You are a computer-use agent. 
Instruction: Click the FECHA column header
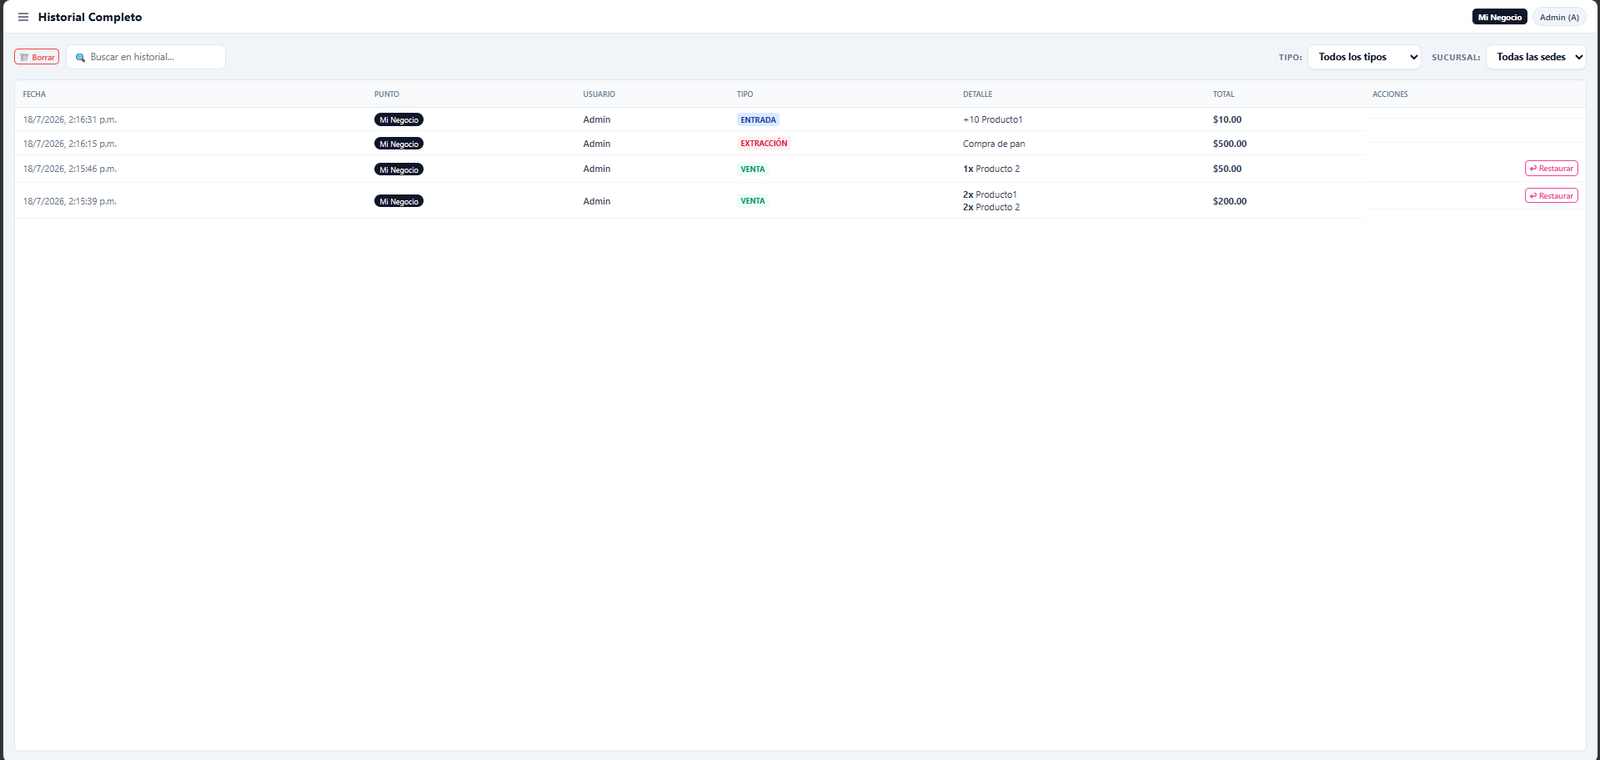[x=35, y=94]
